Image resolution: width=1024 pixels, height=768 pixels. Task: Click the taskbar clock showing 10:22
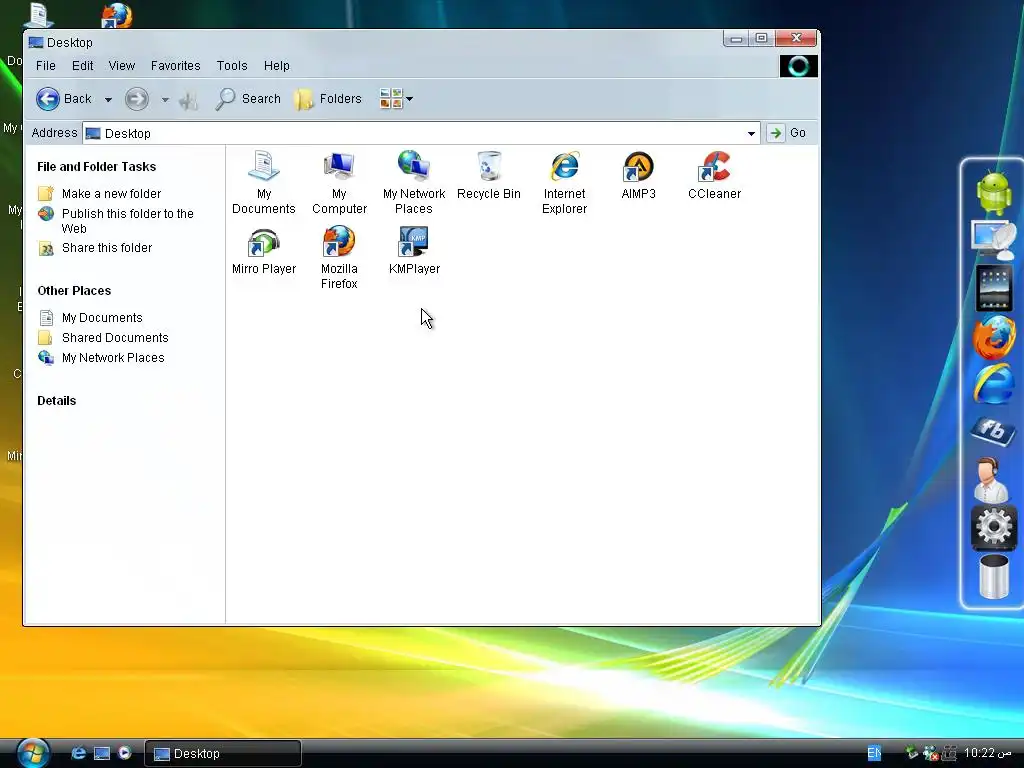pyautogui.click(x=987, y=753)
